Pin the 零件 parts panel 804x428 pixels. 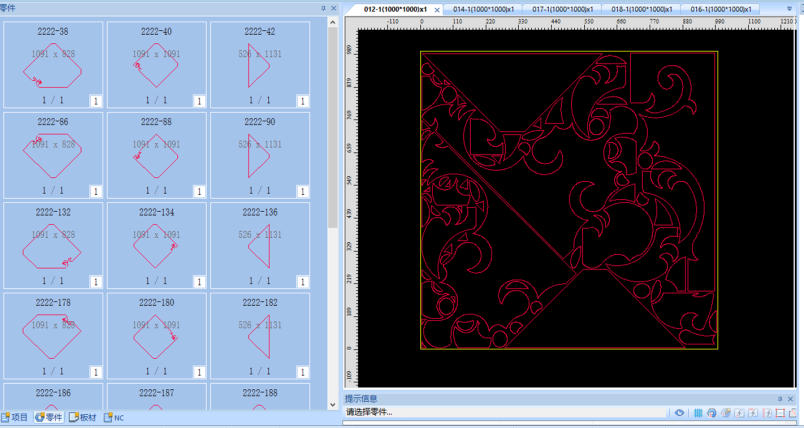(323, 8)
